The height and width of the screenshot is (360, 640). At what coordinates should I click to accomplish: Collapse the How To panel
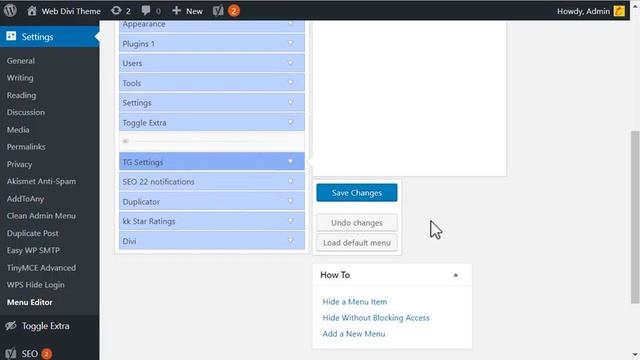pyautogui.click(x=456, y=275)
